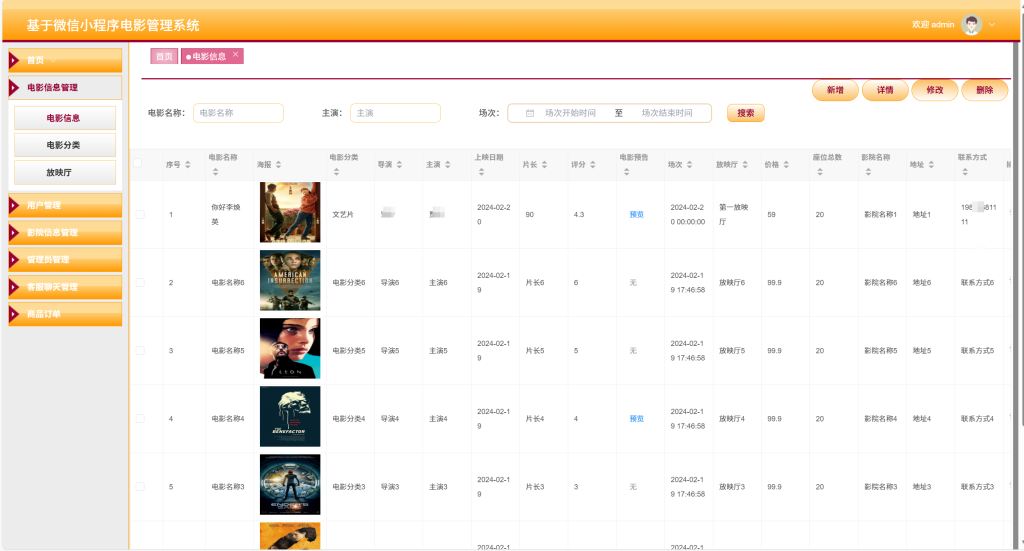The height and width of the screenshot is (551, 1024).
Task: Click the 新增 button
Action: 835,90
